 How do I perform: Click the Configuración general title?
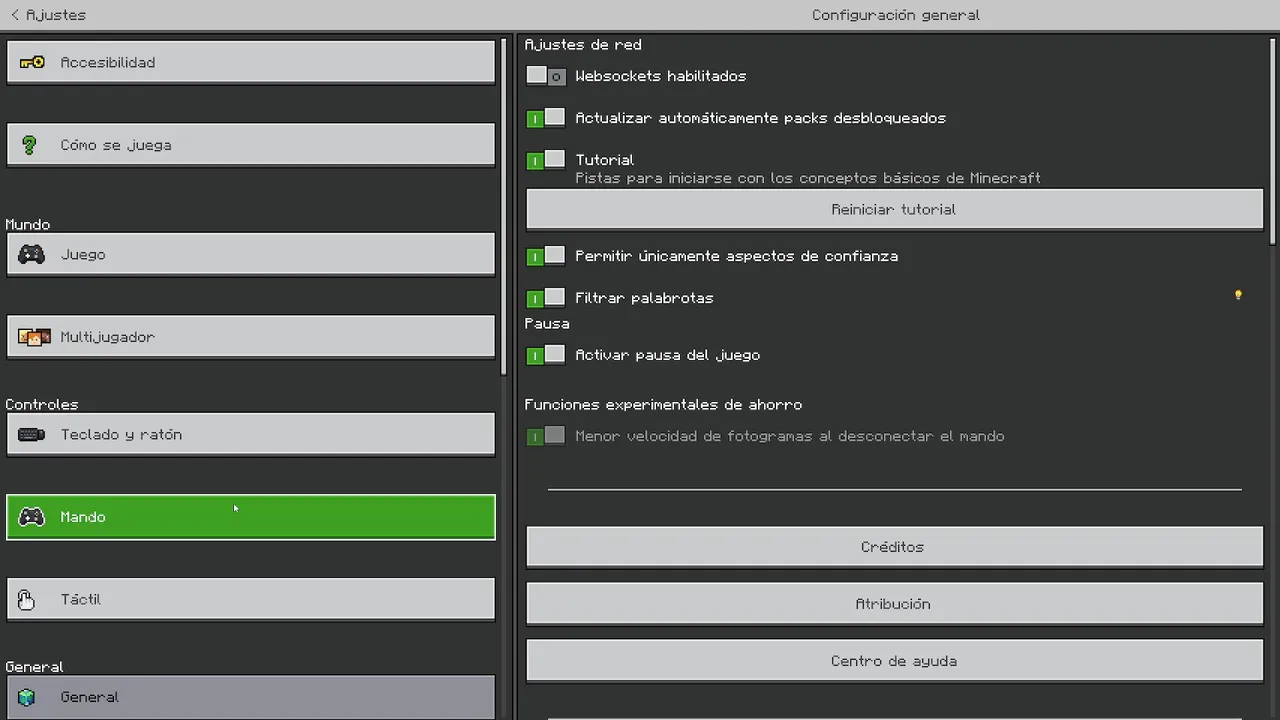[x=896, y=15]
